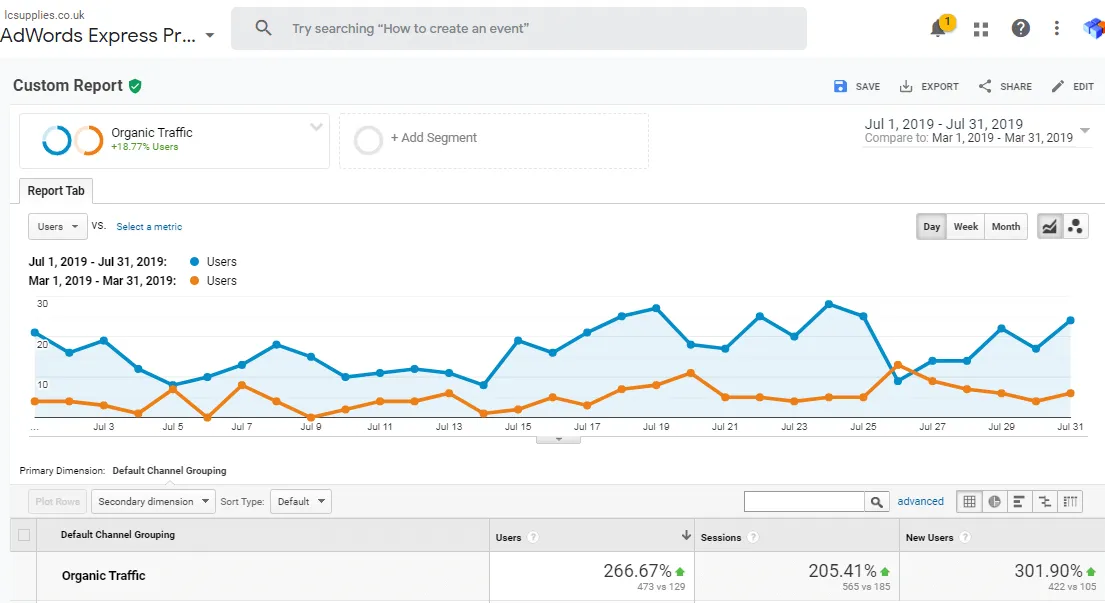Click the green verified shield beside Custom Report
This screenshot has width=1105, height=603.
[x=135, y=86]
